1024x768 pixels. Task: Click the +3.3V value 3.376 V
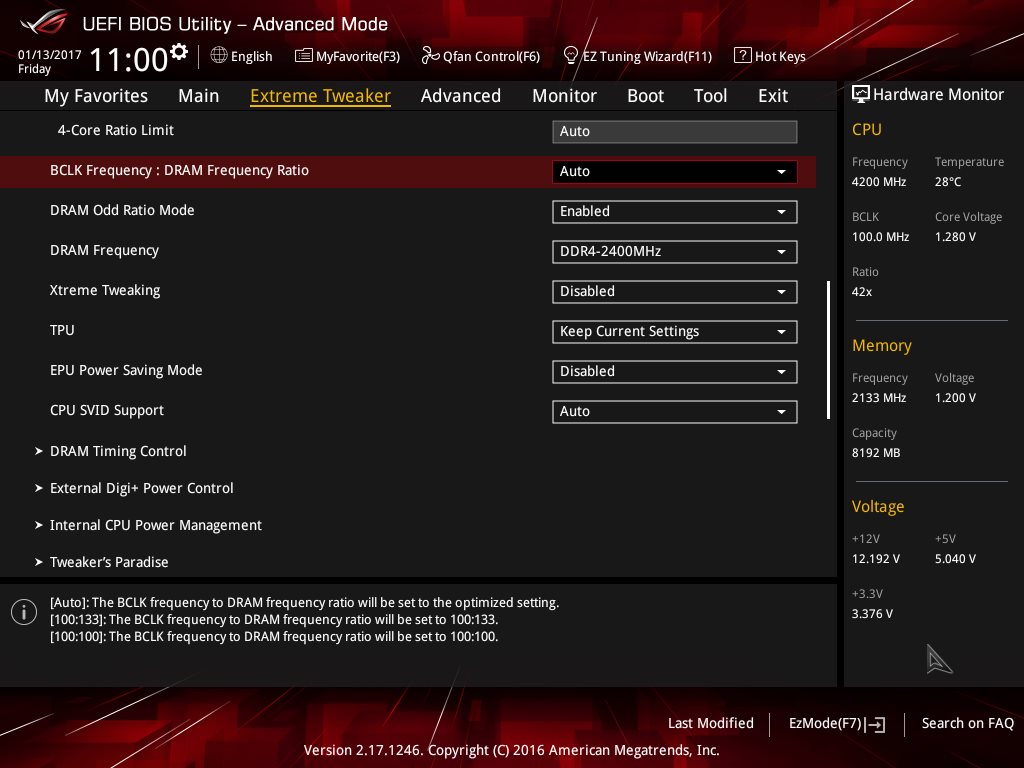coord(872,614)
